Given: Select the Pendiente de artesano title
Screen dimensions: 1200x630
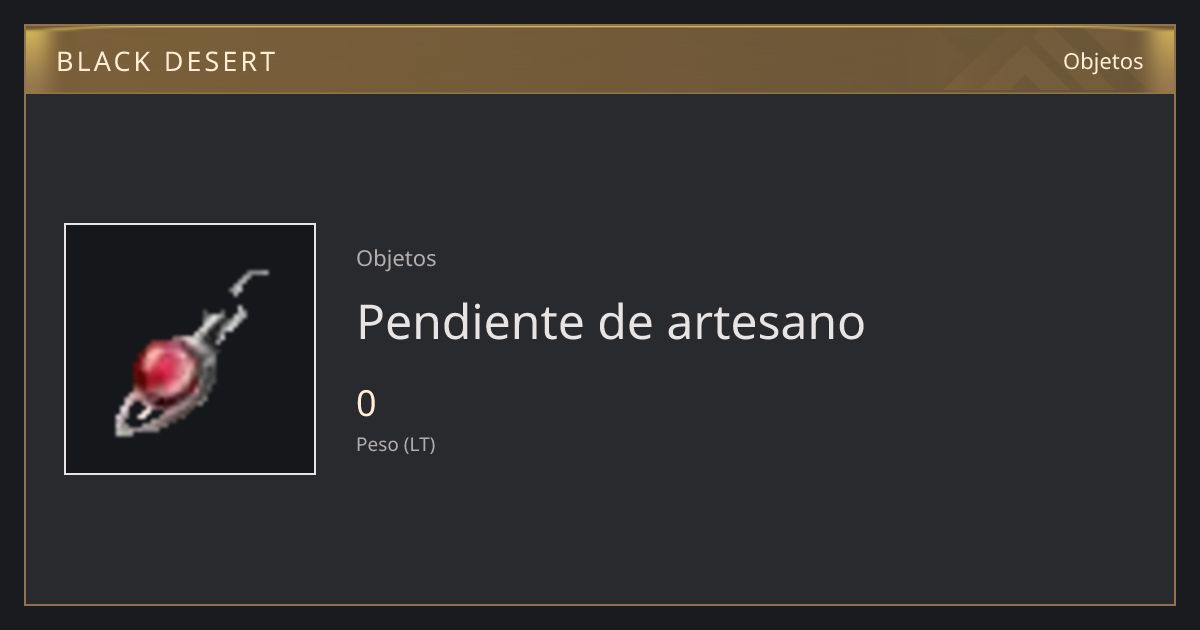Looking at the screenshot, I should tap(611, 322).
